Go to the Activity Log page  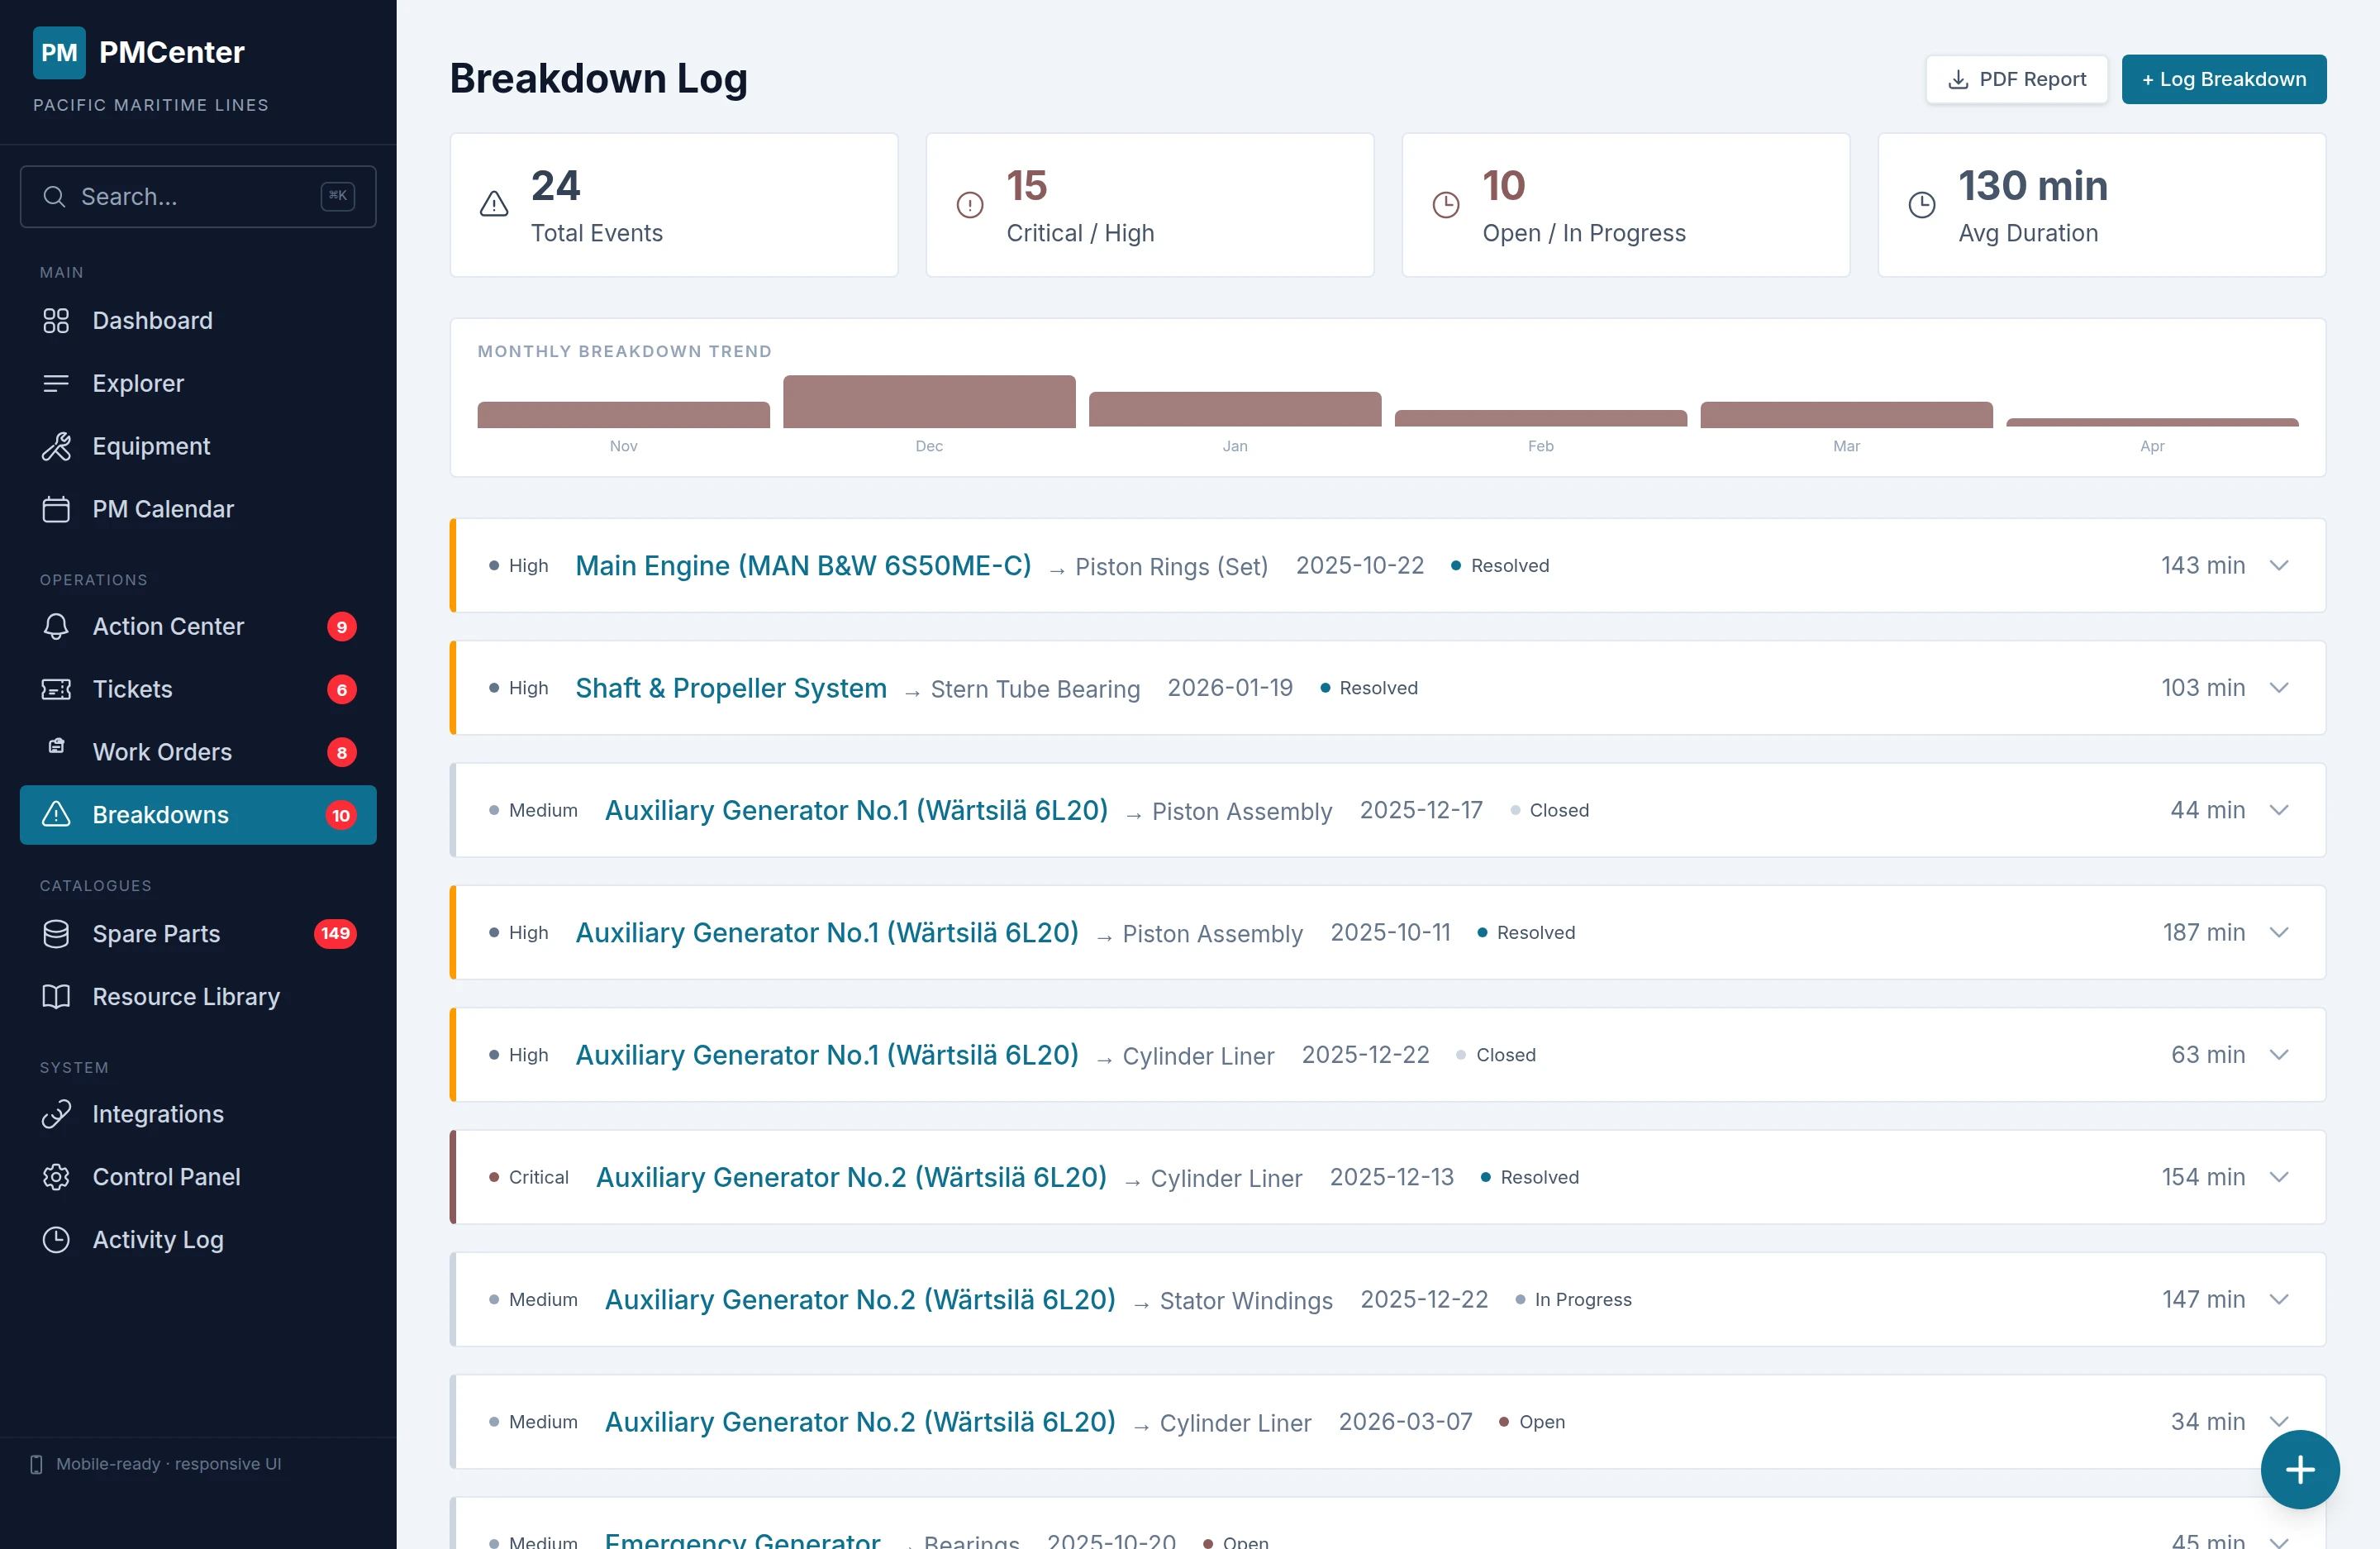point(158,1240)
